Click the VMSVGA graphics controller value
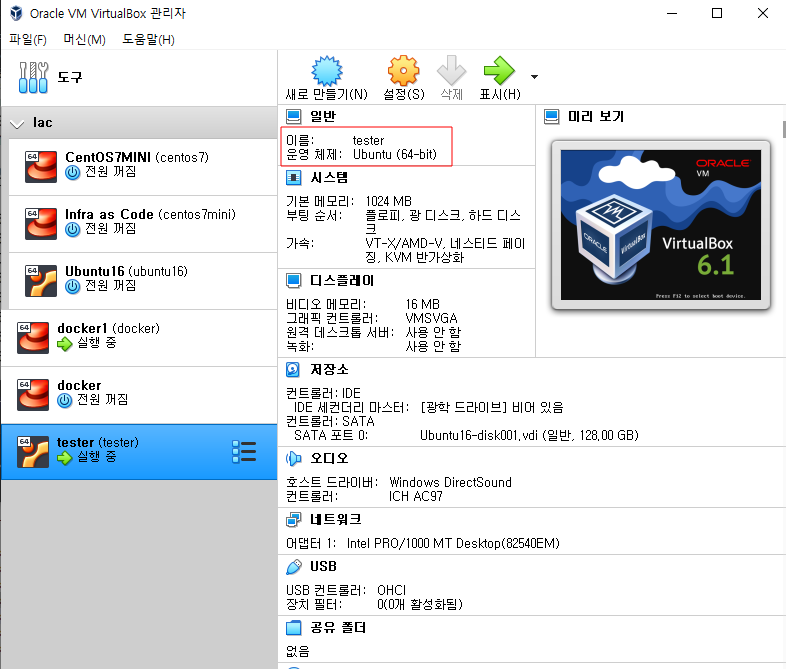The image size is (786, 669). pyautogui.click(x=431, y=319)
